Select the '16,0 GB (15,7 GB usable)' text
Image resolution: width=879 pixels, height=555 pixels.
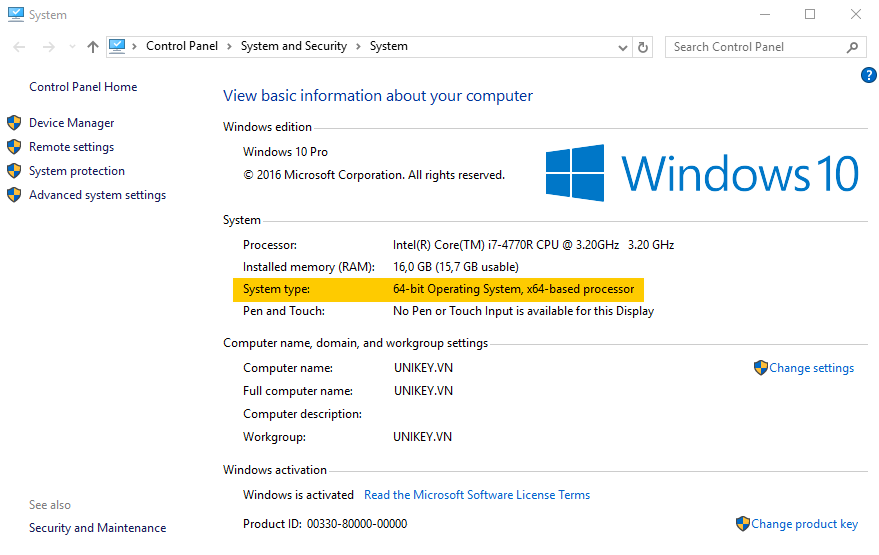tap(456, 267)
